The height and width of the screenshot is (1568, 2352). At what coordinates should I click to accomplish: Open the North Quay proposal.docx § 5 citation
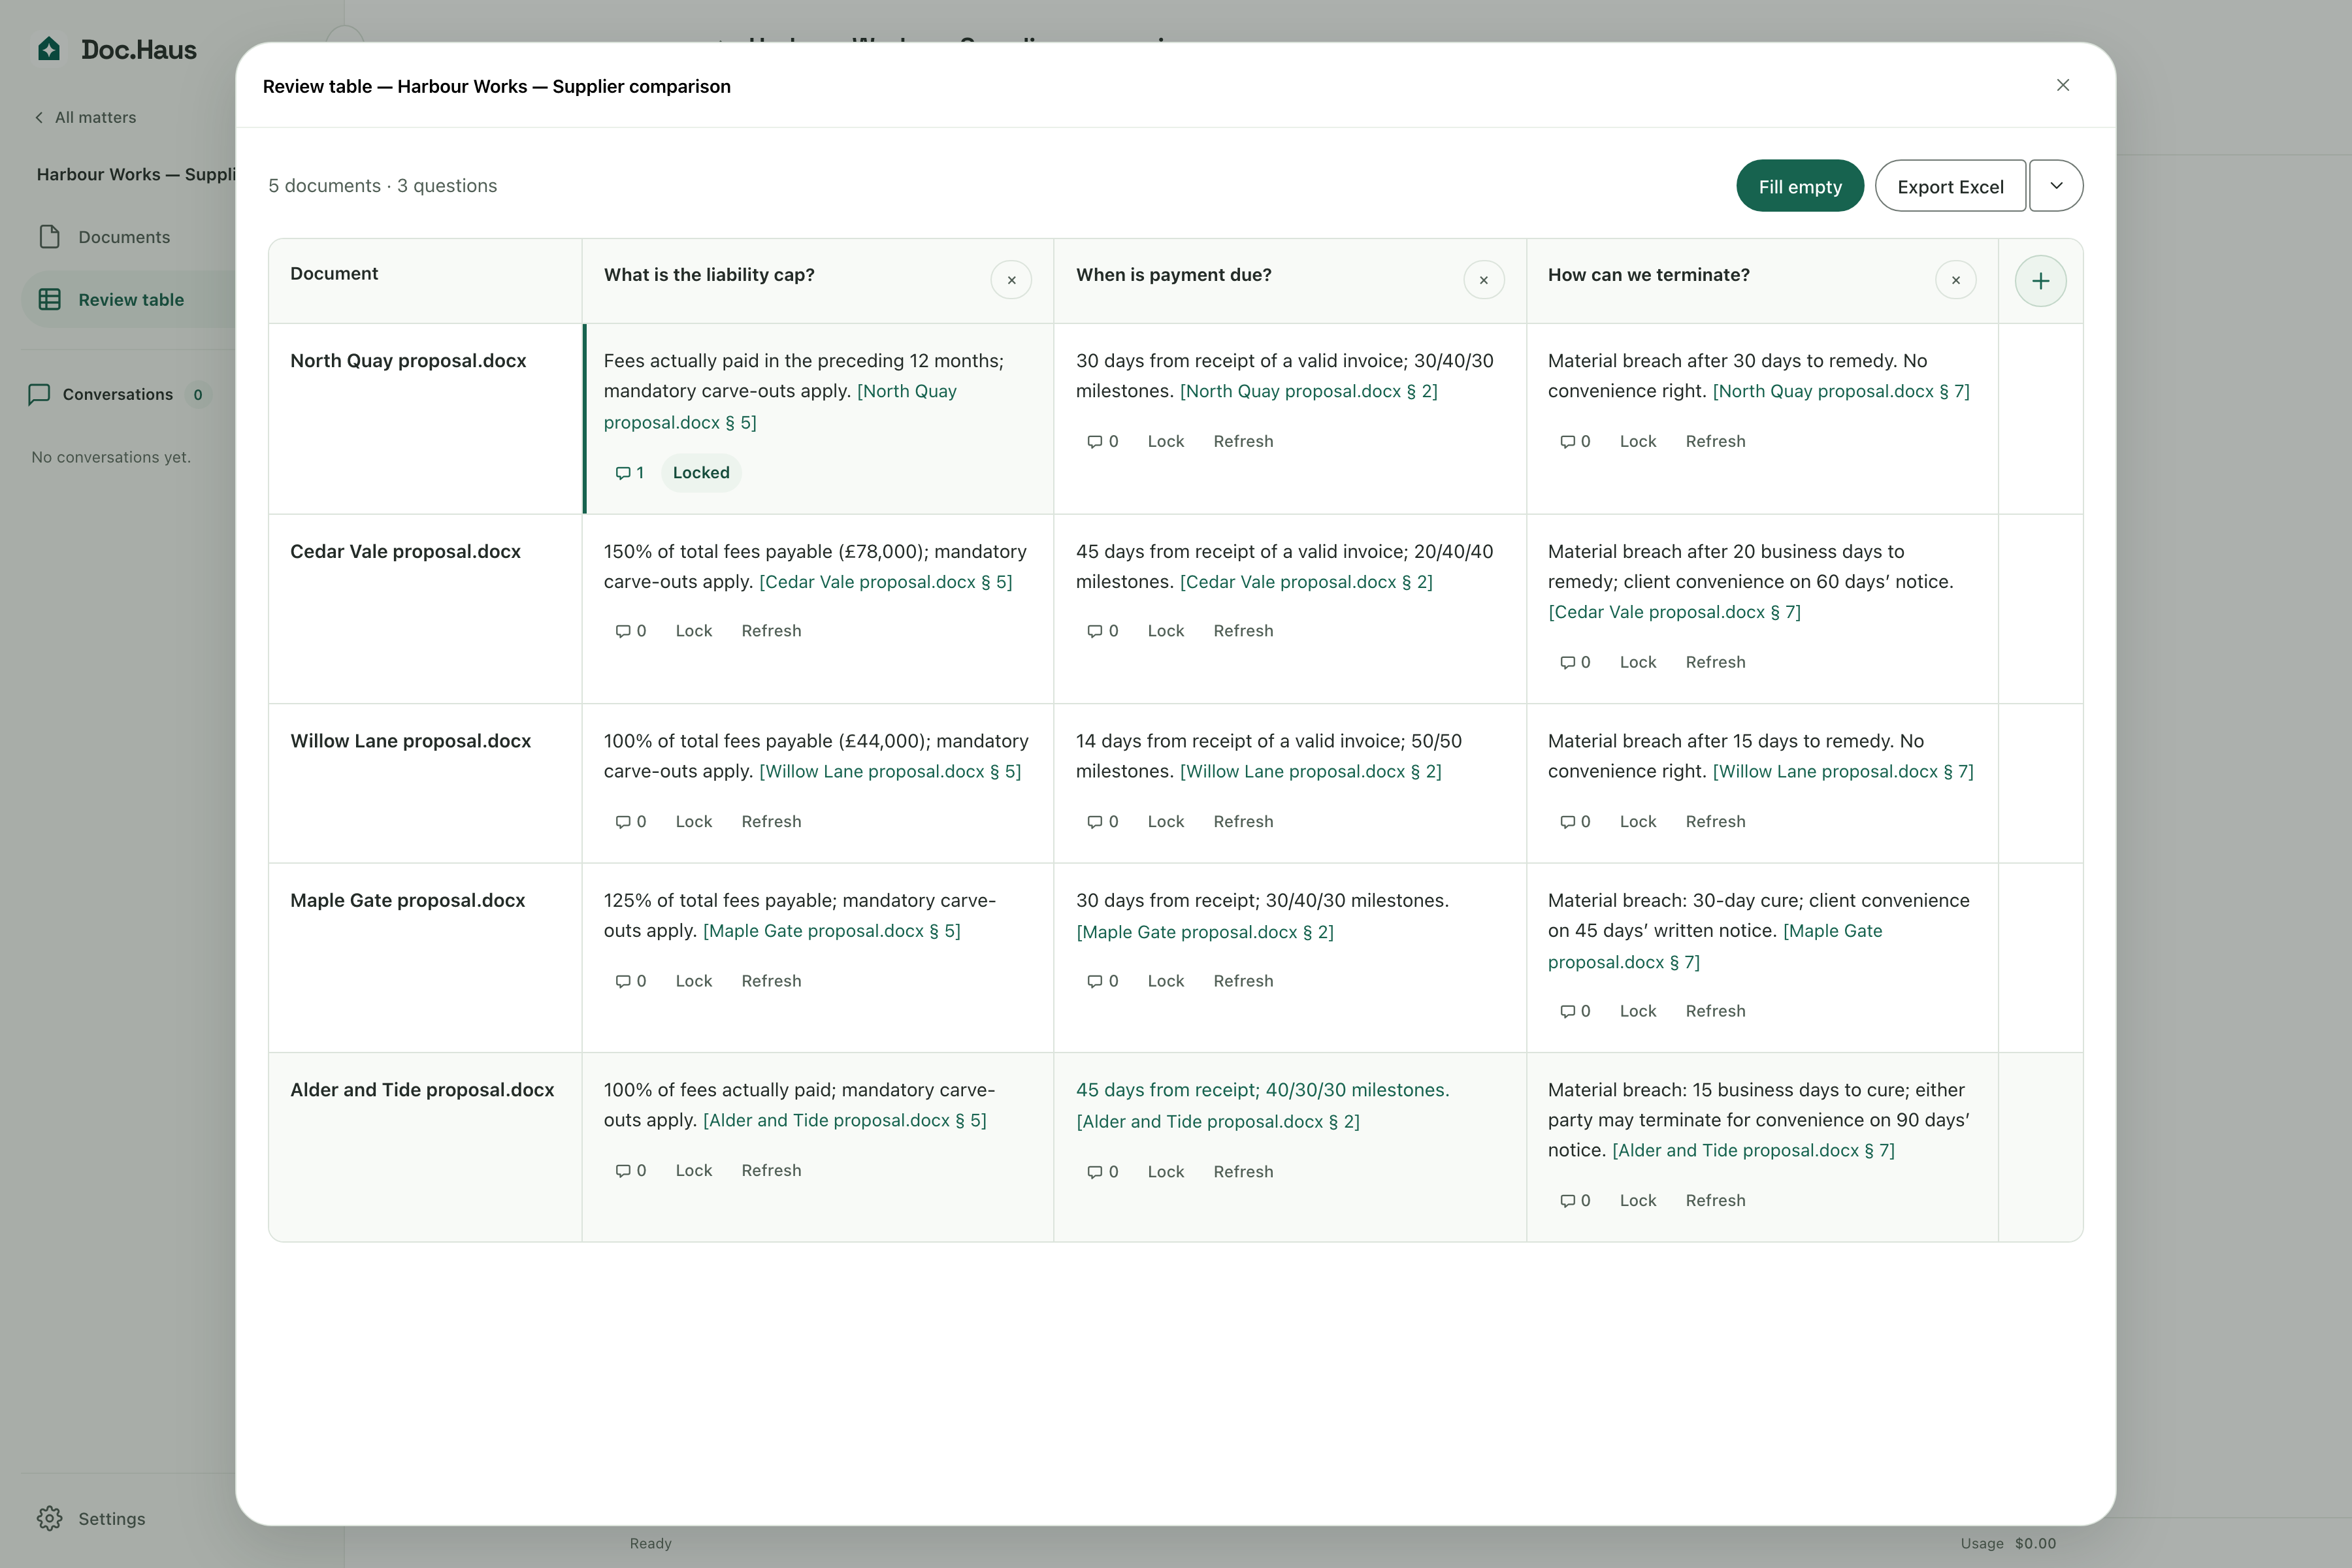click(x=780, y=407)
